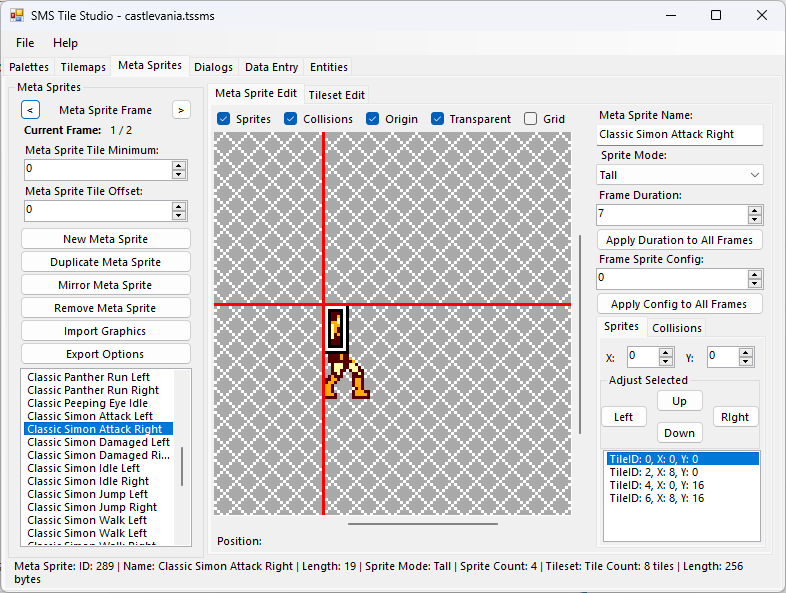Move selected sprite Left
The height and width of the screenshot is (593, 786).
coord(624,417)
